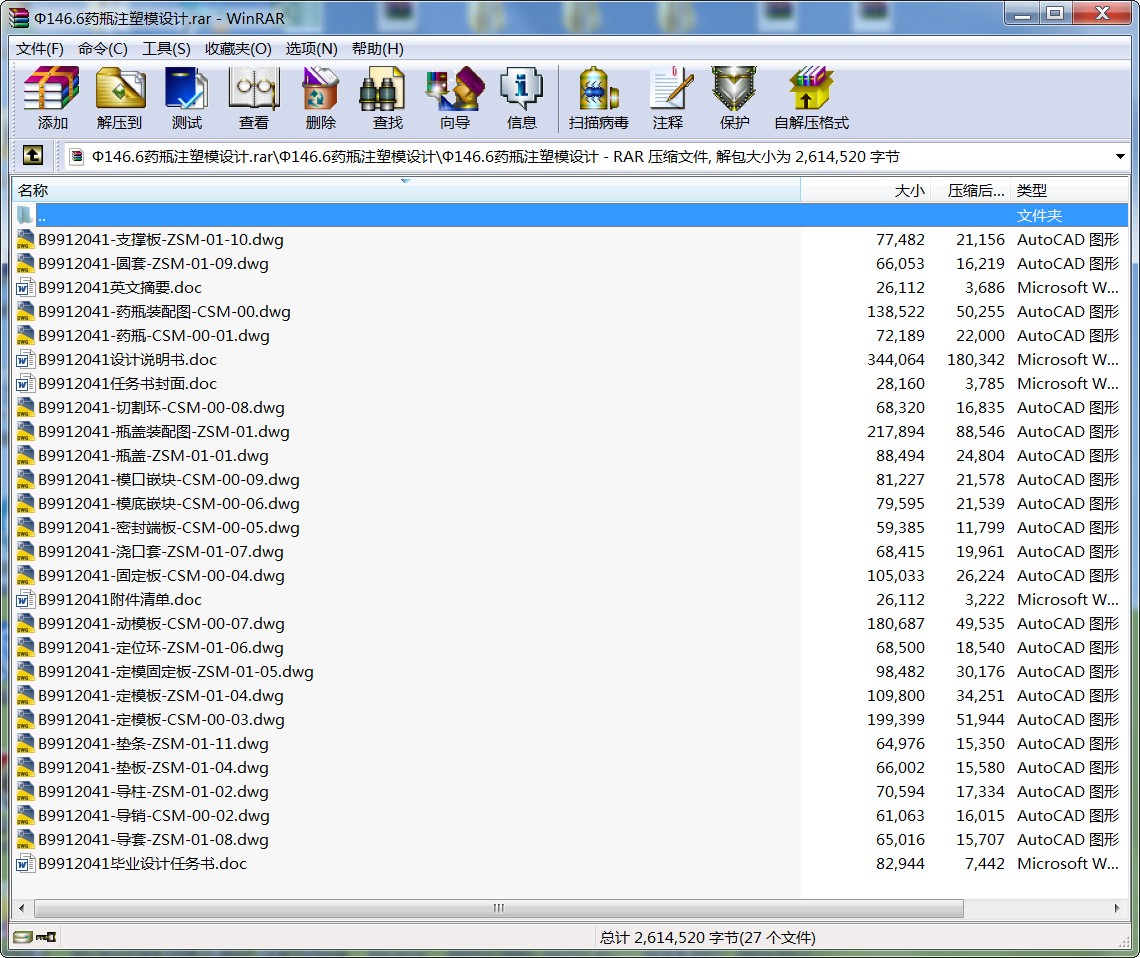Click the Delete (删除) toolbar icon
This screenshot has height=958, width=1140.
click(x=321, y=98)
